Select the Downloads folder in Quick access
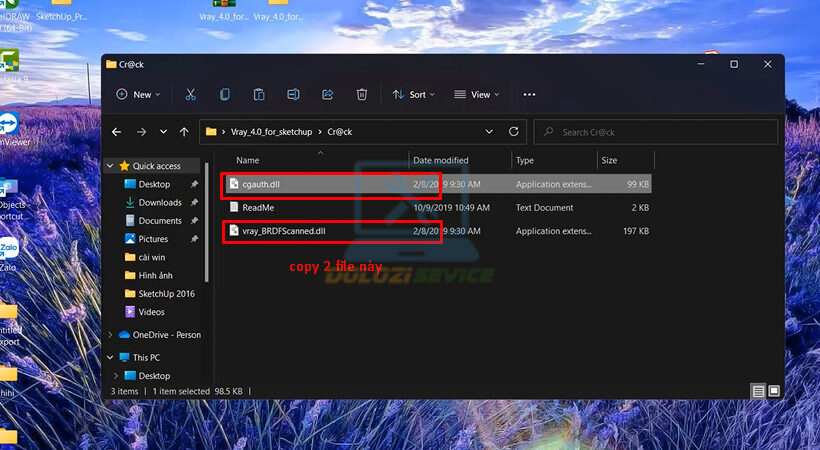This screenshot has height=450, width=820. 159,202
